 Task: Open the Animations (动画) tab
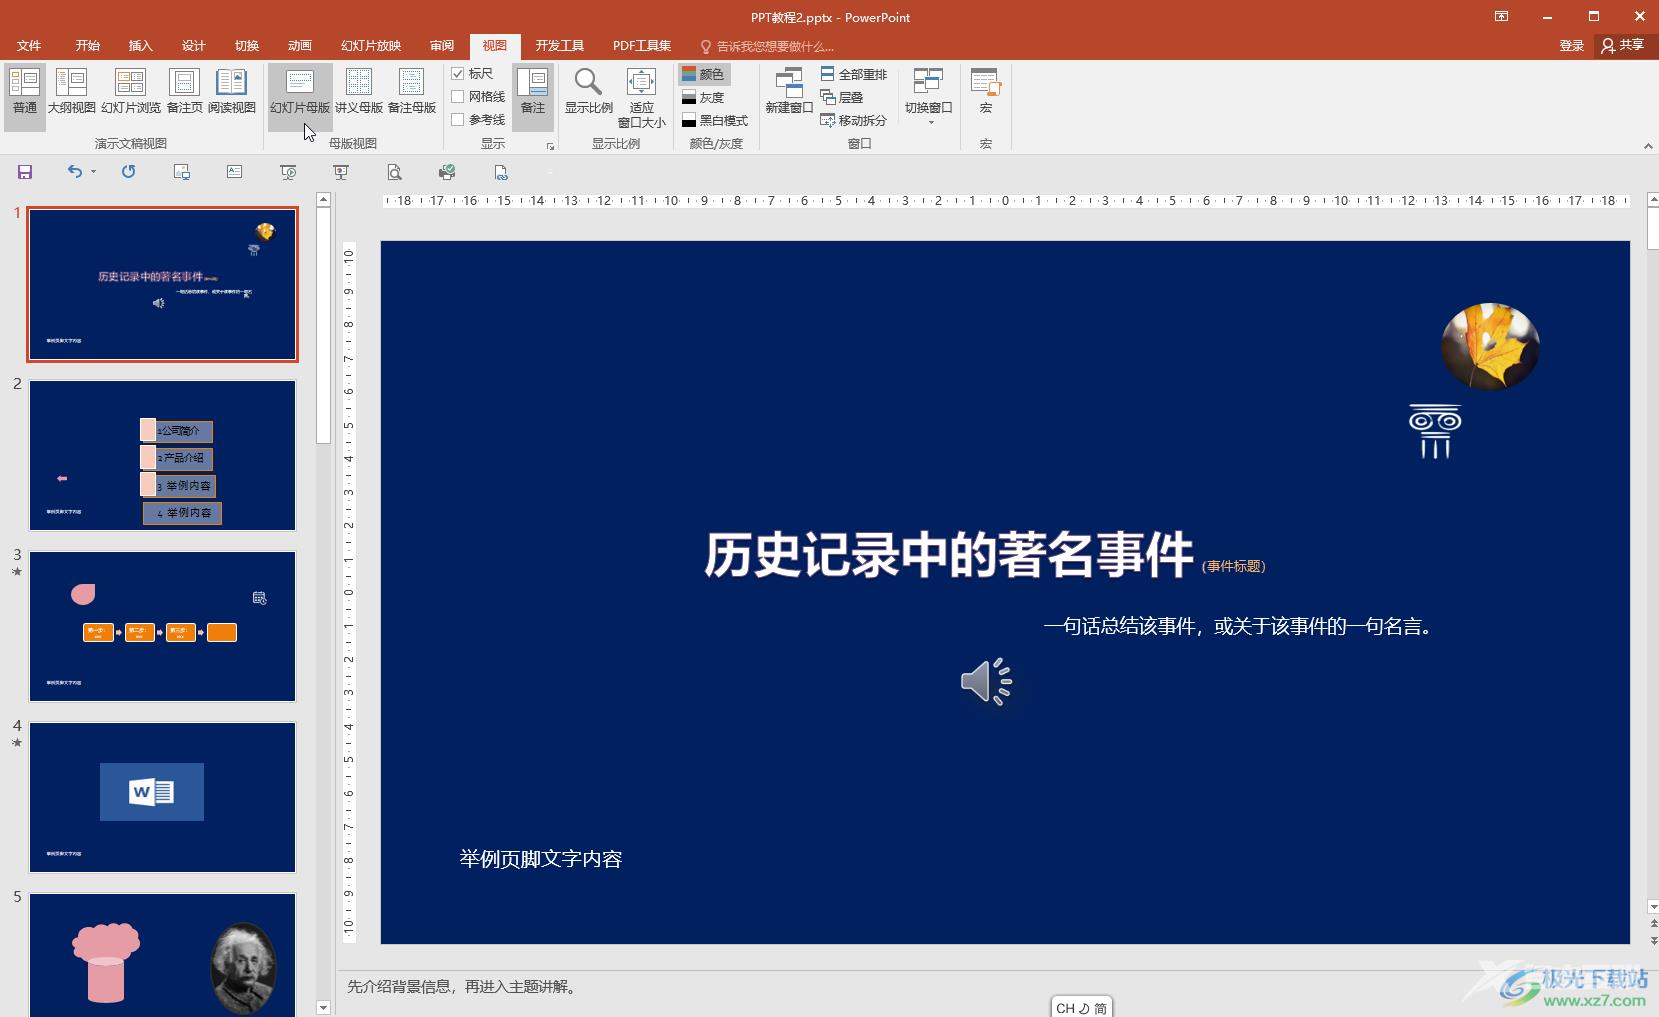tap(300, 46)
